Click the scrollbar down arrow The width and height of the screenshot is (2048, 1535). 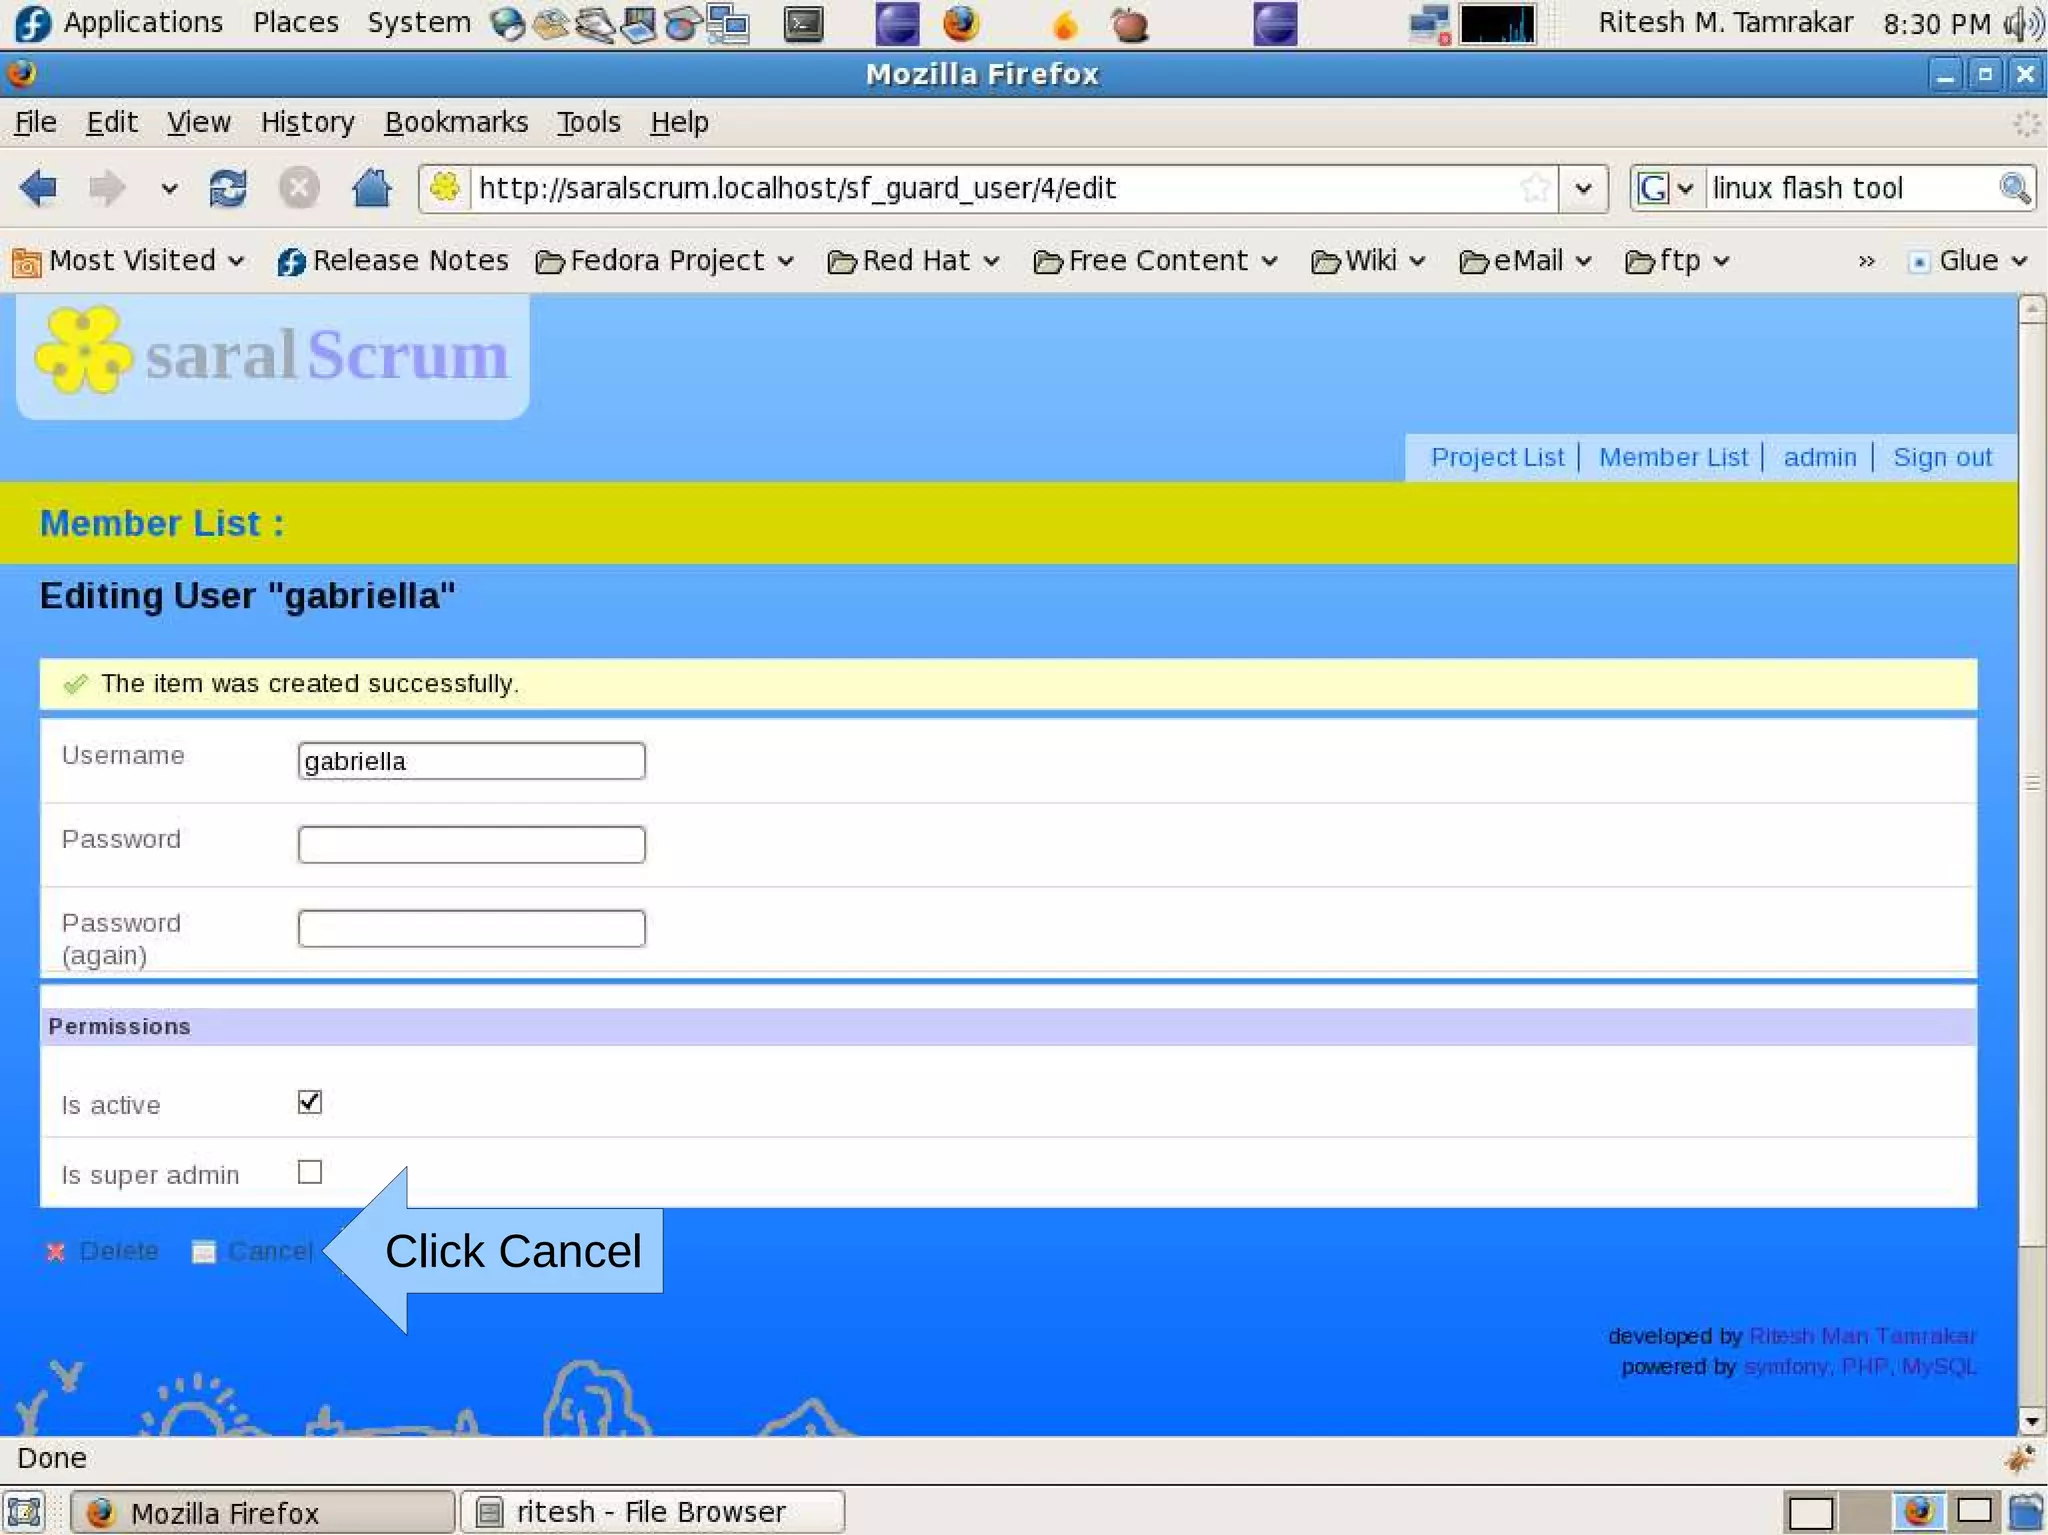2031,1421
